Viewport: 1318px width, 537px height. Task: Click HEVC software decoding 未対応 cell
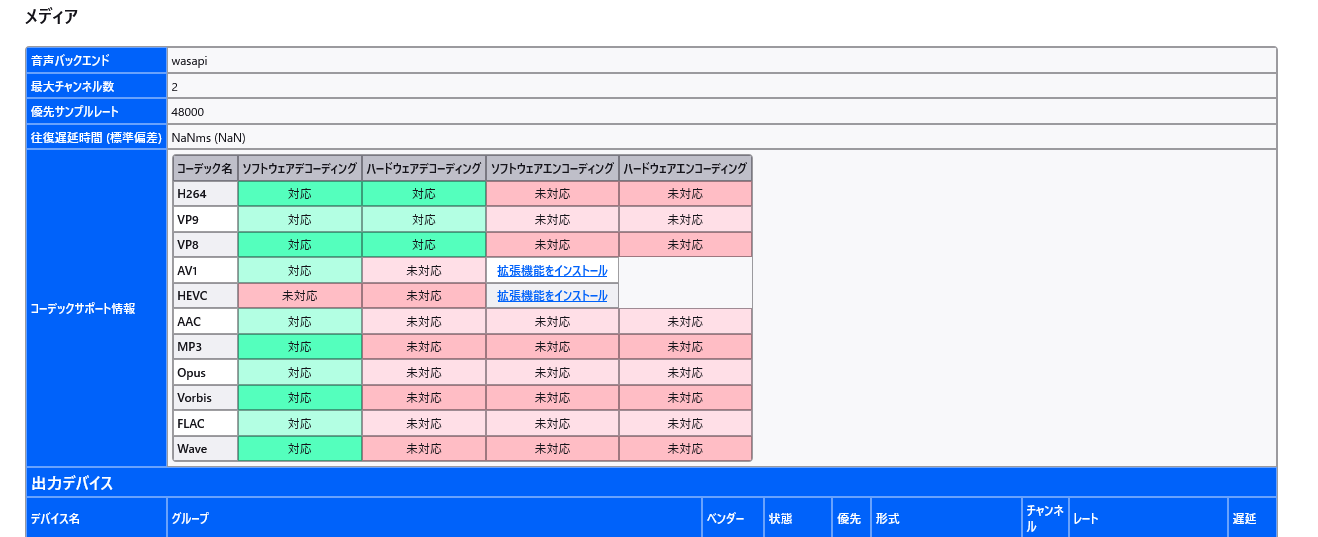[300, 296]
